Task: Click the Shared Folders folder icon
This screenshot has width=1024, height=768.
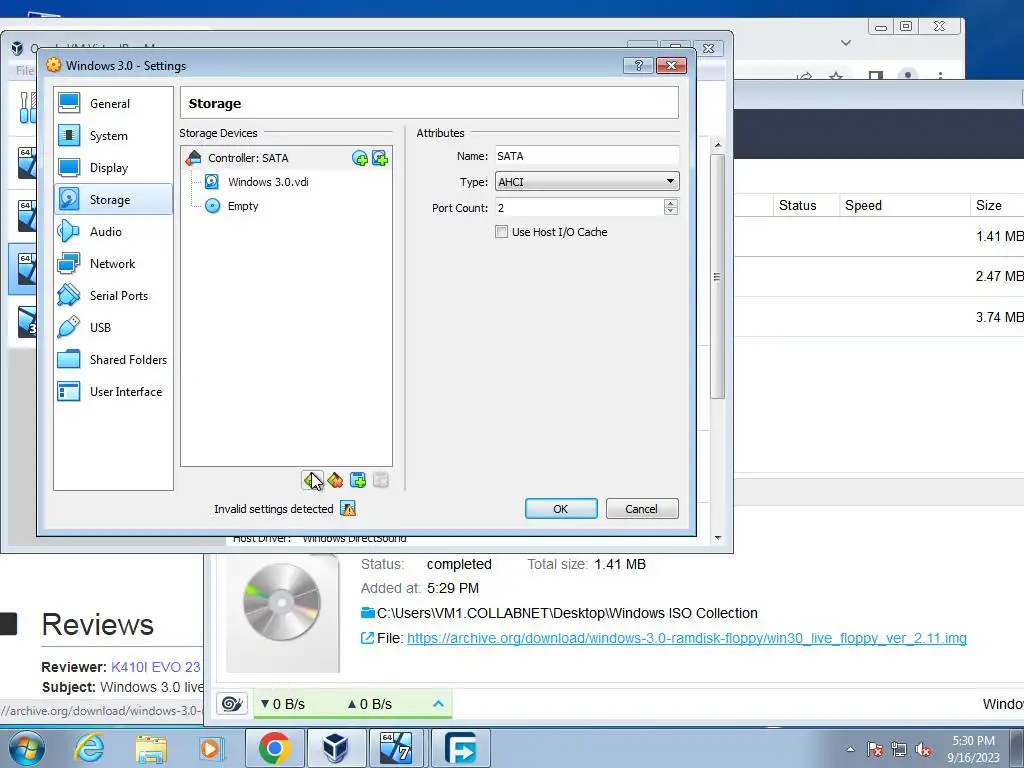Action: (69, 359)
